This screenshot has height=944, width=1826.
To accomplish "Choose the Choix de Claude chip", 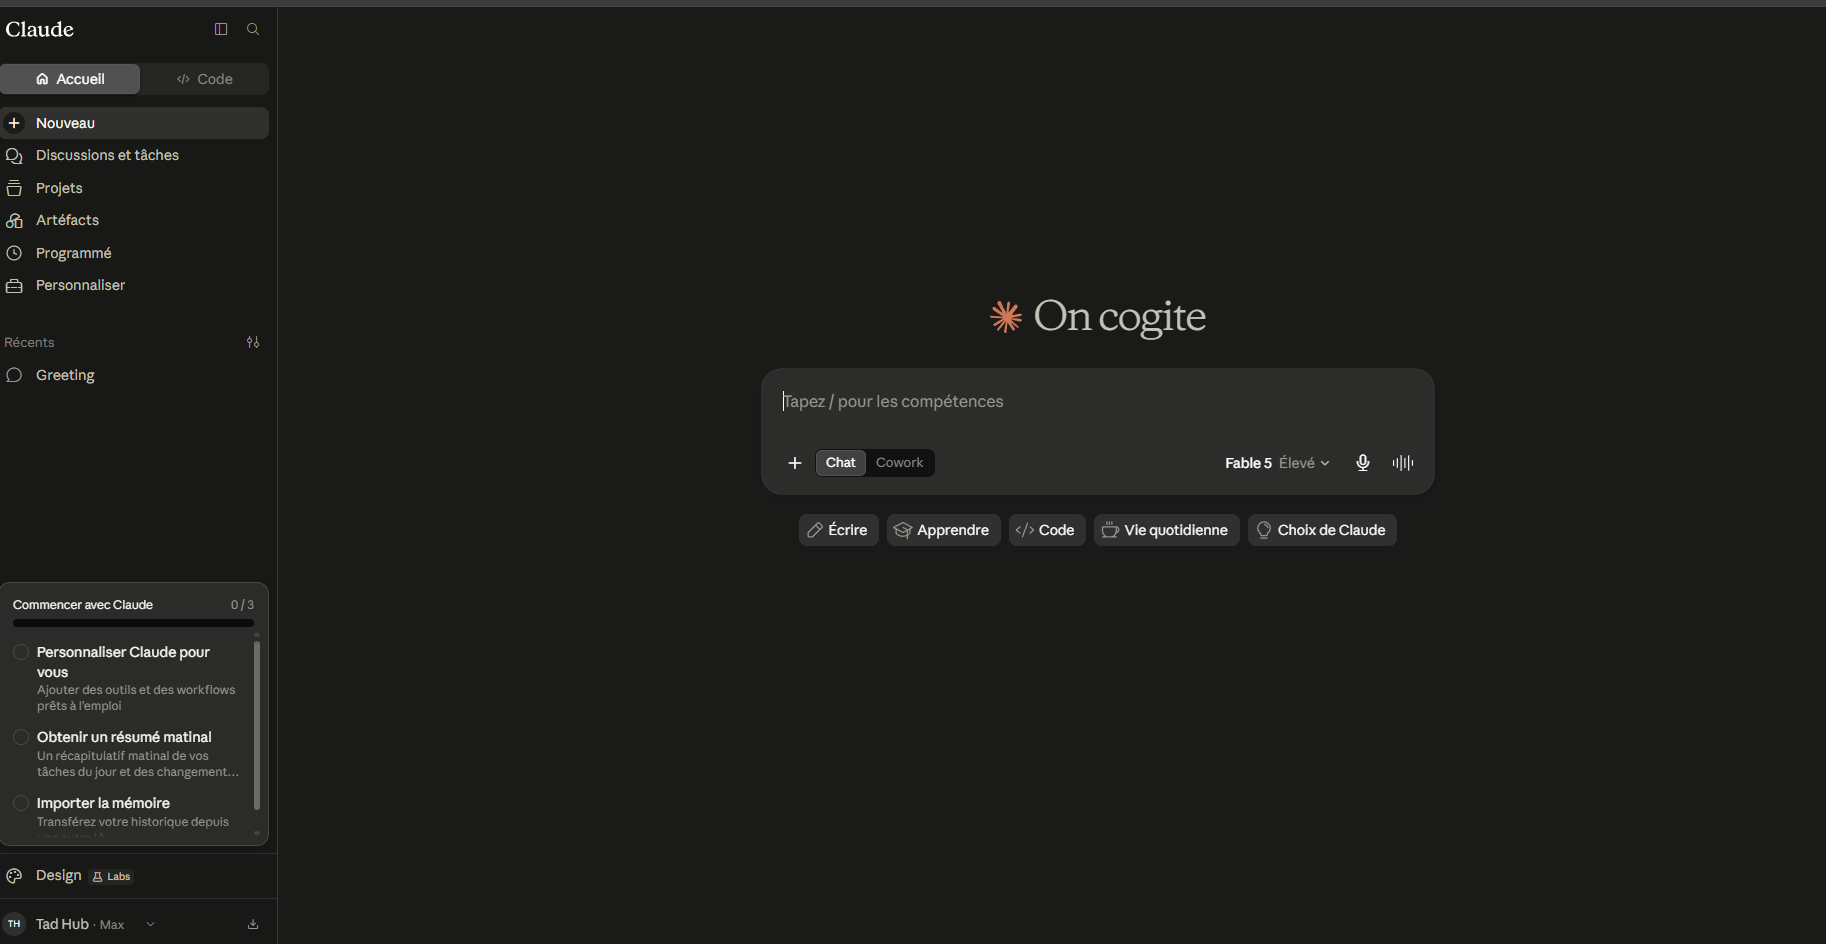I will [1322, 530].
